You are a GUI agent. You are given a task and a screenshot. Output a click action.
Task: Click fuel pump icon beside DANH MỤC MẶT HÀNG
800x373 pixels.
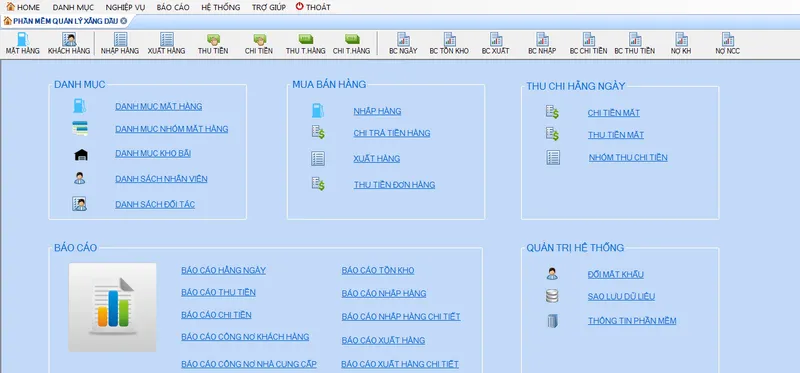[80, 106]
